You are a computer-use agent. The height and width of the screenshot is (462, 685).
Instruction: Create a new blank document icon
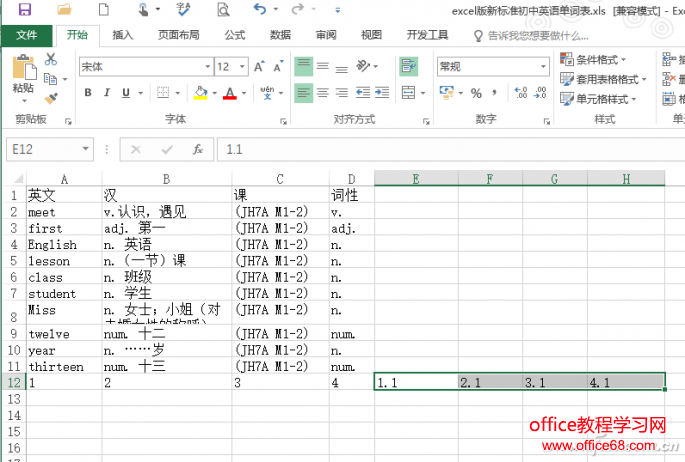104,9
